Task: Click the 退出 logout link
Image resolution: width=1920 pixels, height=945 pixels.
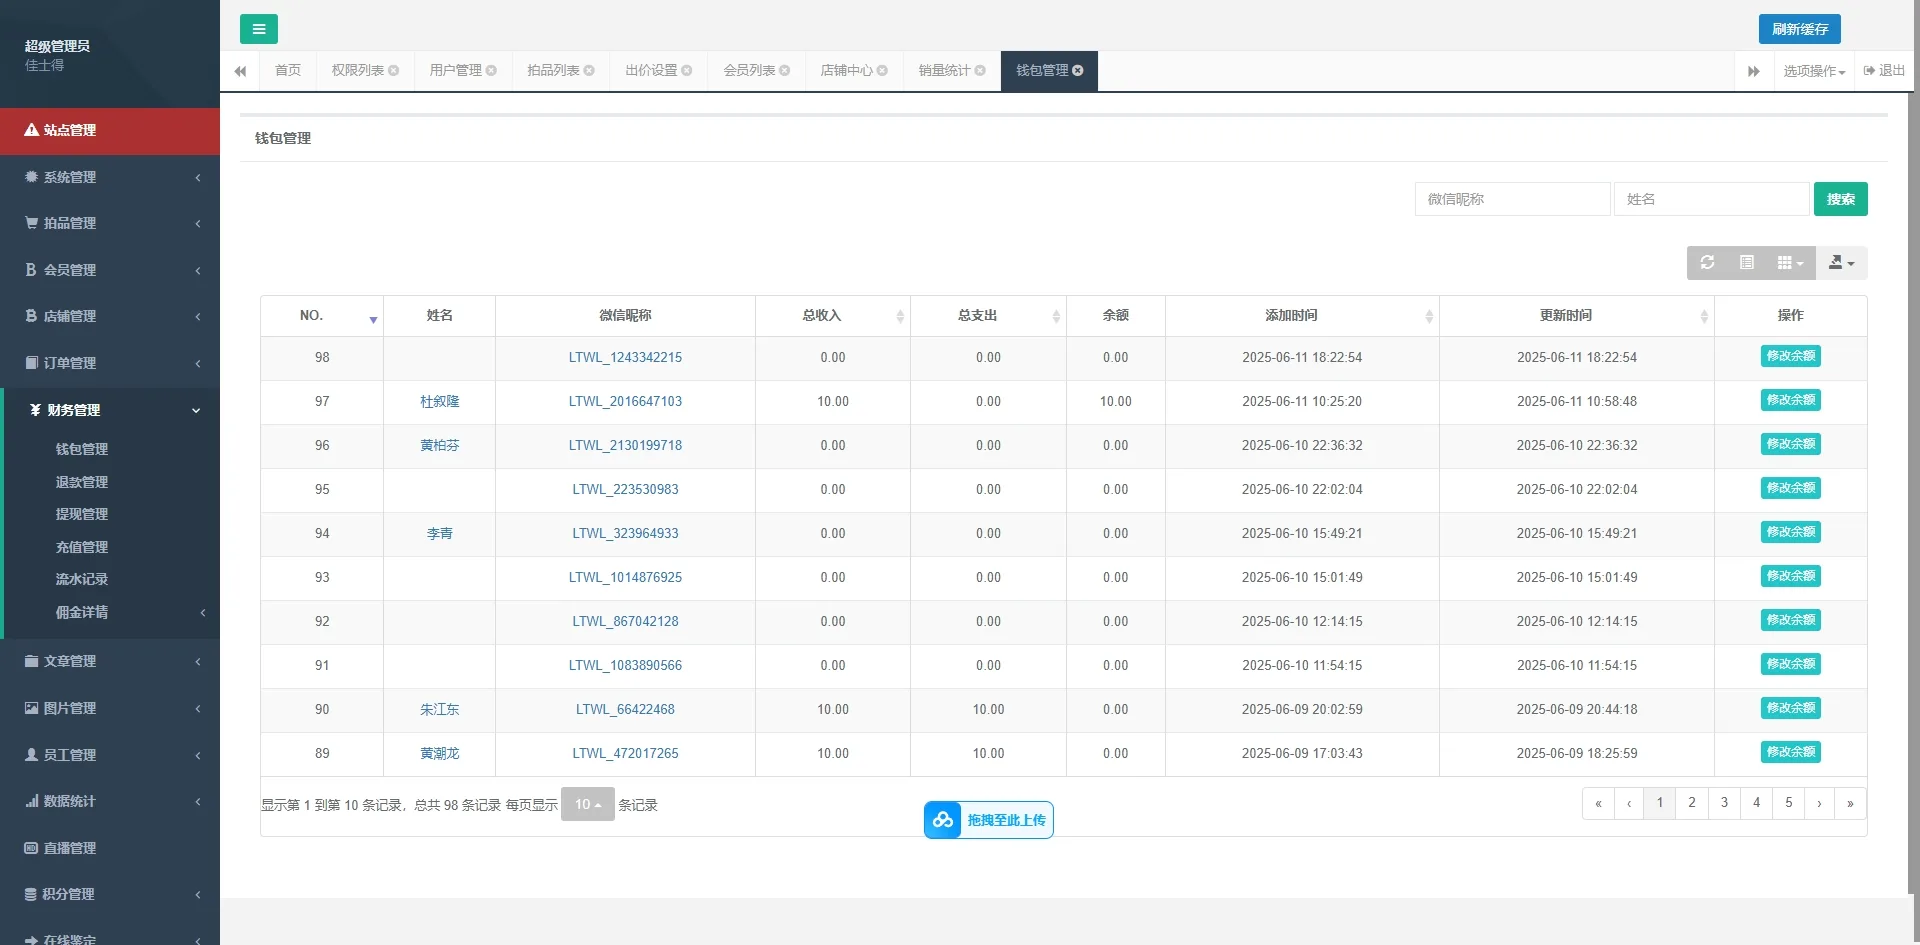Action: (1884, 71)
